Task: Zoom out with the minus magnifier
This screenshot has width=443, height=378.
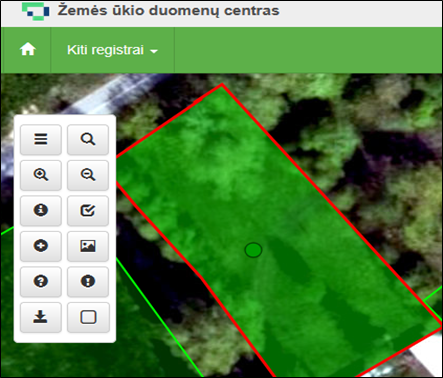Action: tap(88, 175)
